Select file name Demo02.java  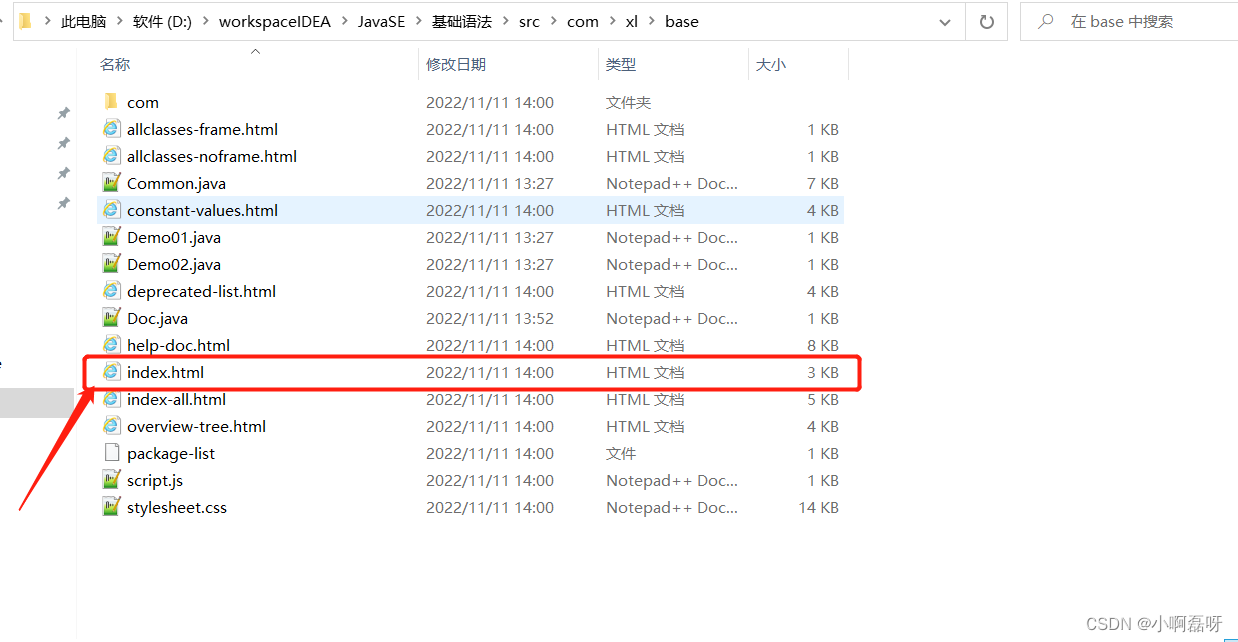coord(174,264)
